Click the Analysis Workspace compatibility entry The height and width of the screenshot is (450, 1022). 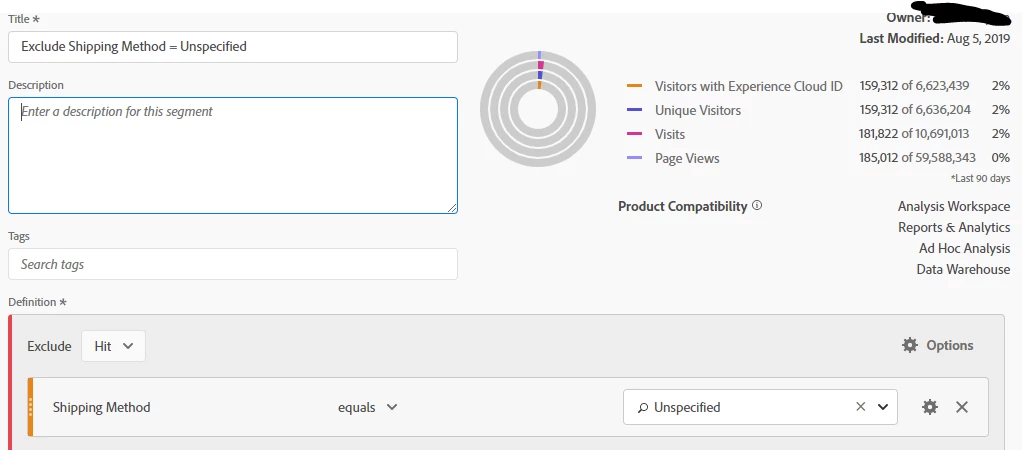[x=953, y=206]
